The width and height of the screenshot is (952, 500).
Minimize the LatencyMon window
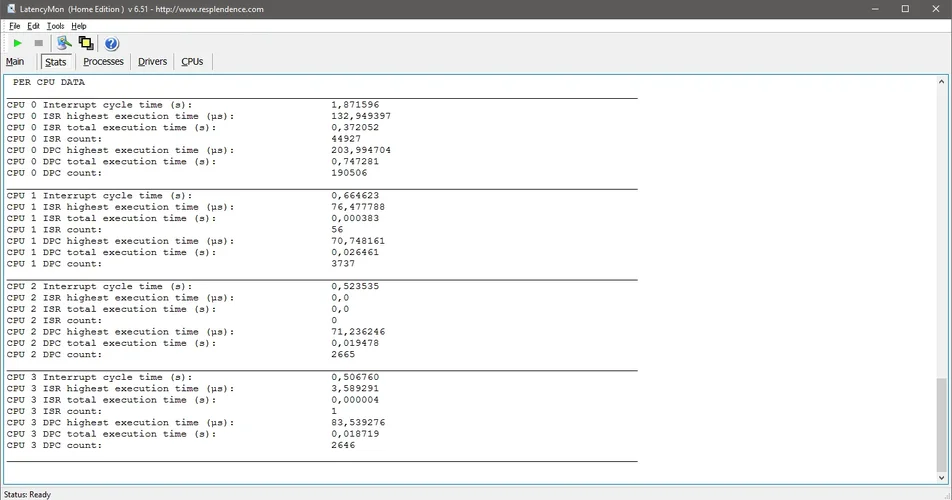pyautogui.click(x=875, y=8)
